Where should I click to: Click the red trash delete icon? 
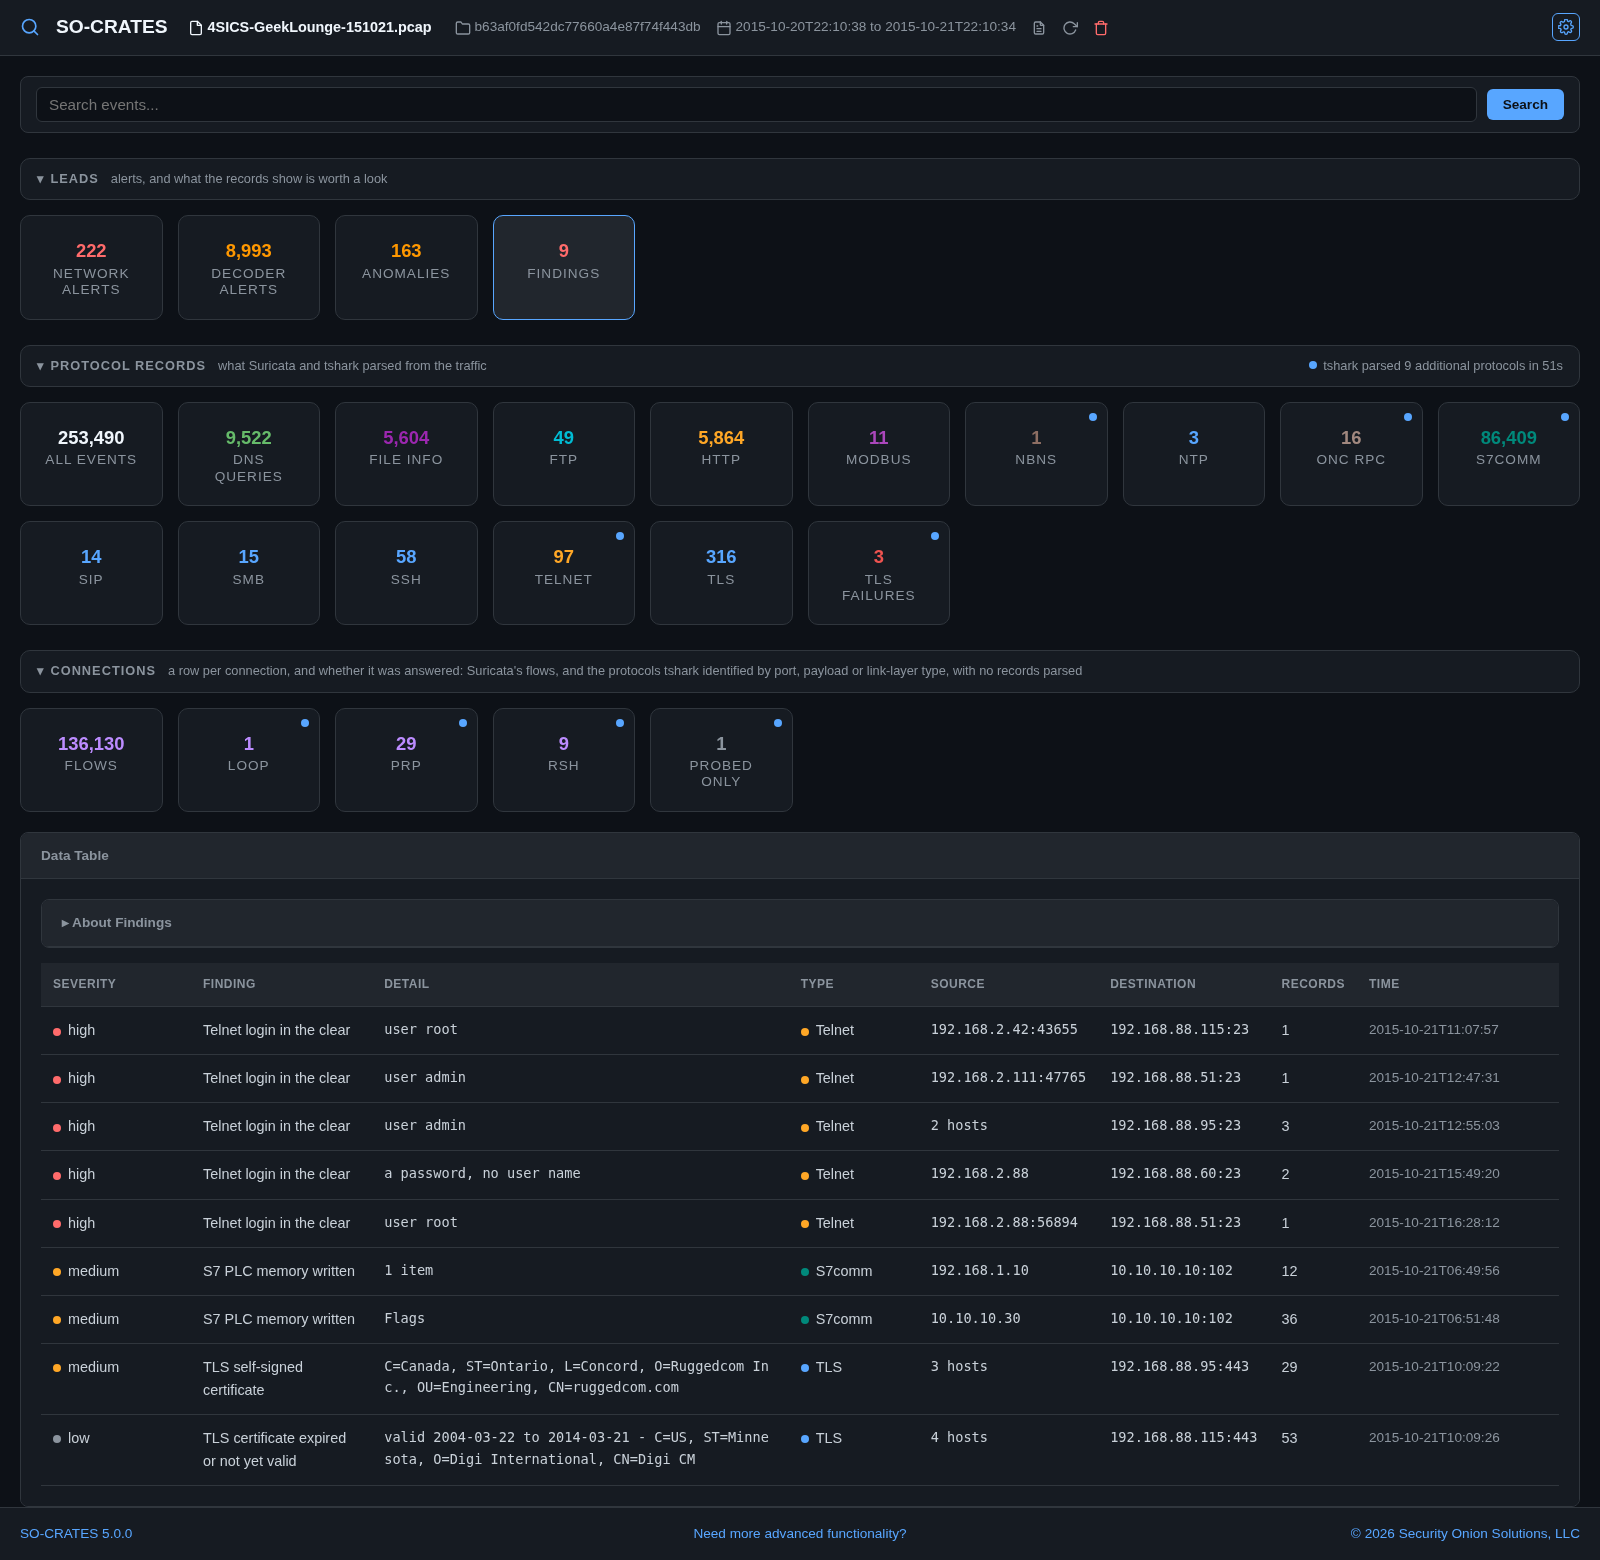[1101, 28]
